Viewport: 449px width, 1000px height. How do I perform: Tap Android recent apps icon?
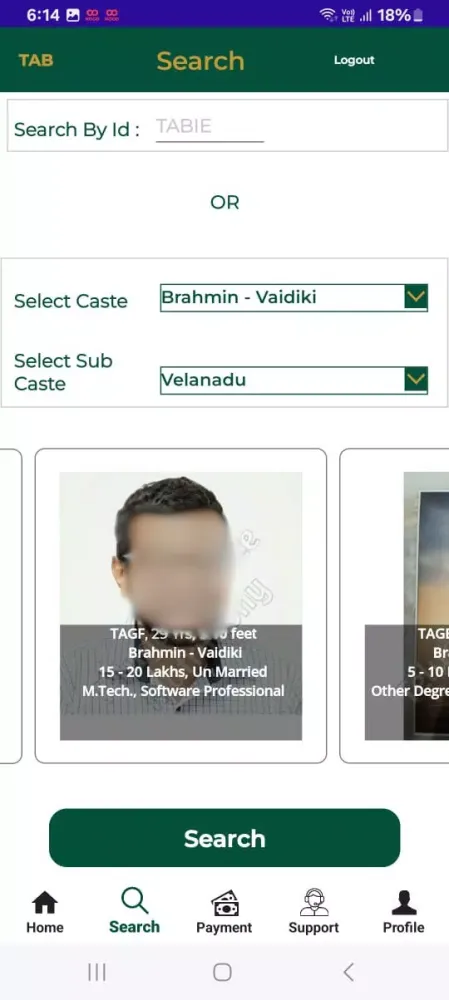(x=97, y=972)
